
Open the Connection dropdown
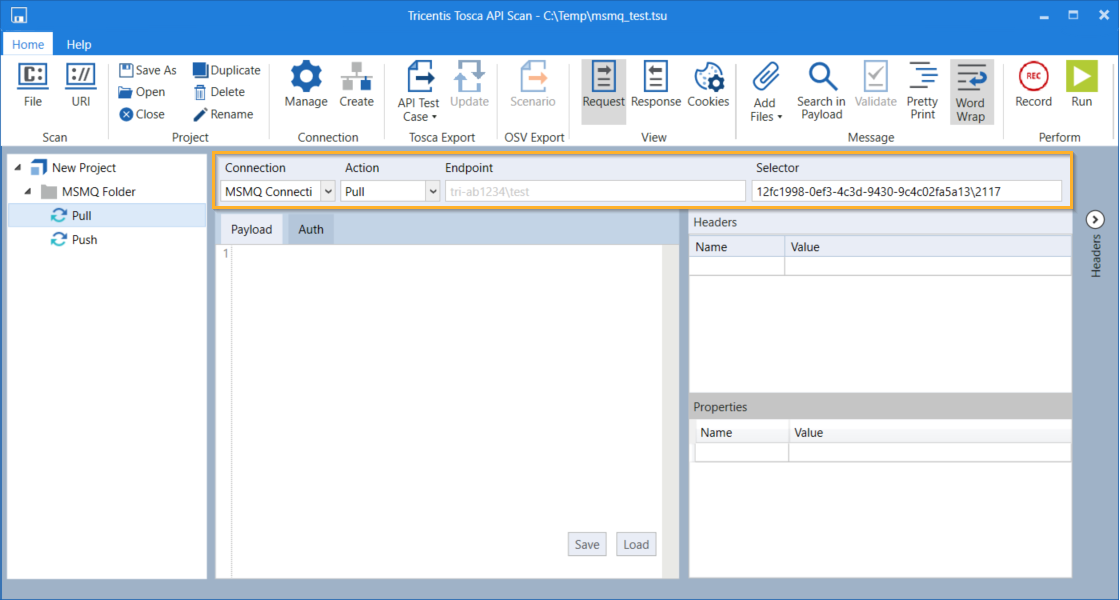[327, 191]
